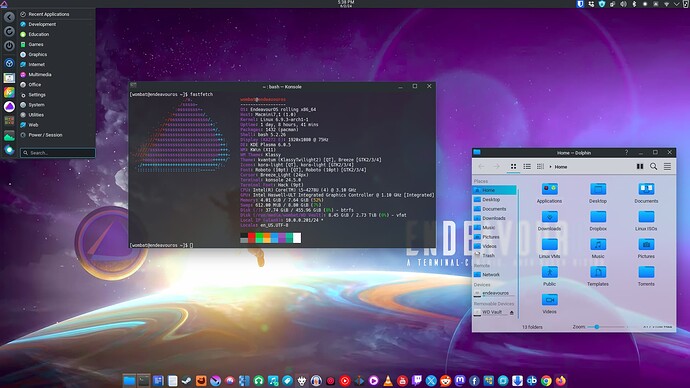Switch Dolphin to Compact view mode
The height and width of the screenshot is (388, 690).
pos(527,167)
